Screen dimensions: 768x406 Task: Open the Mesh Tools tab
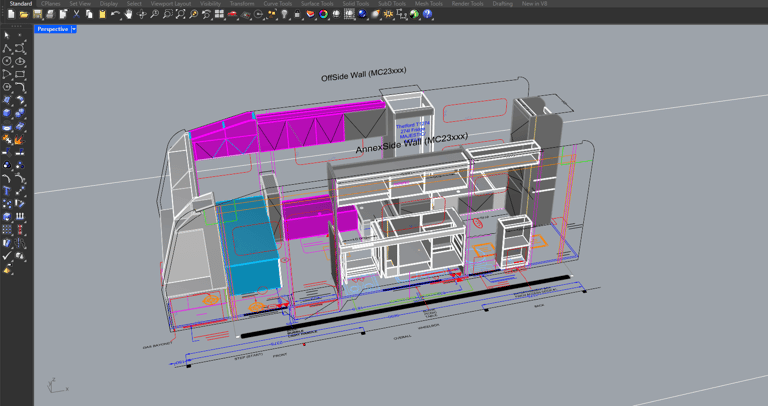click(428, 4)
